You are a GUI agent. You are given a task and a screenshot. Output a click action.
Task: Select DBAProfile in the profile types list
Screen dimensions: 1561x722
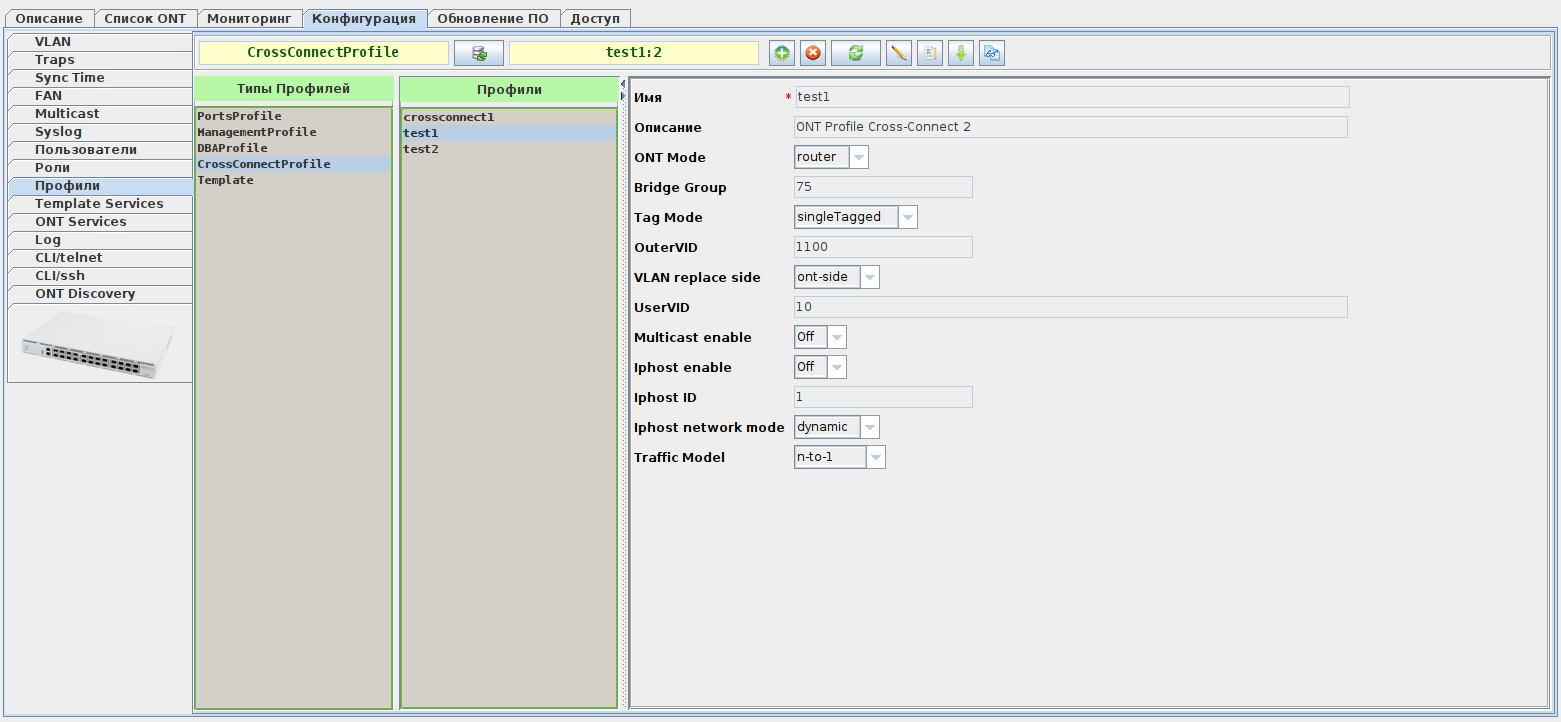[x=232, y=148]
